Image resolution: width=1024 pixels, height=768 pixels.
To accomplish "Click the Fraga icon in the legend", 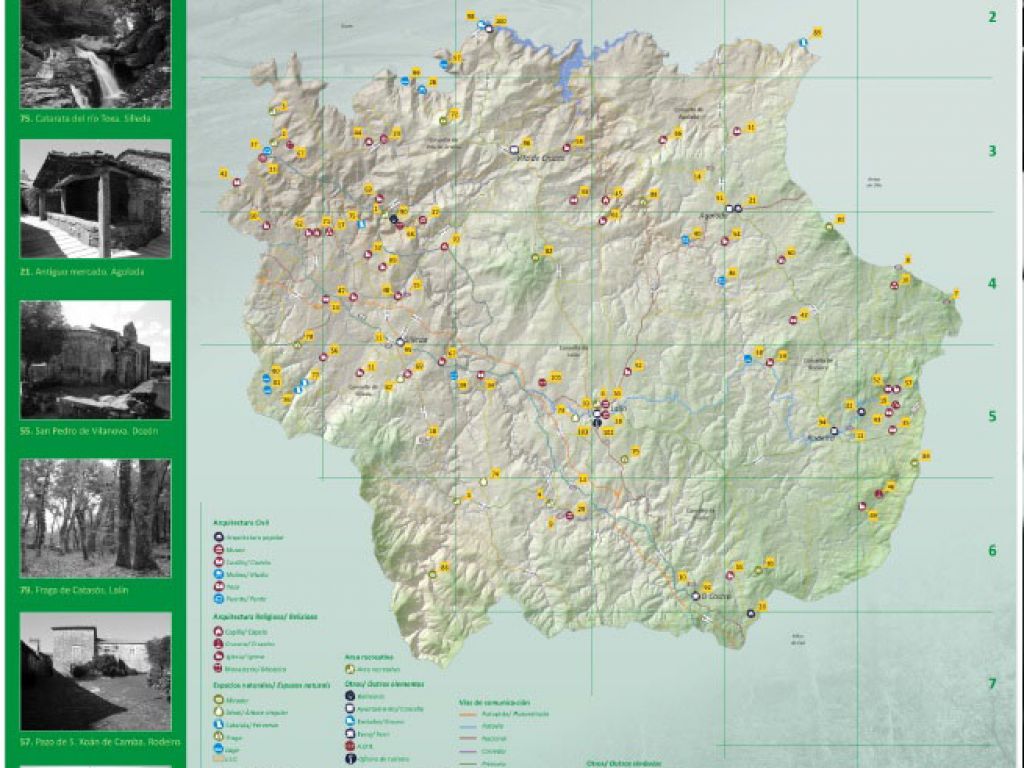I will [218, 736].
